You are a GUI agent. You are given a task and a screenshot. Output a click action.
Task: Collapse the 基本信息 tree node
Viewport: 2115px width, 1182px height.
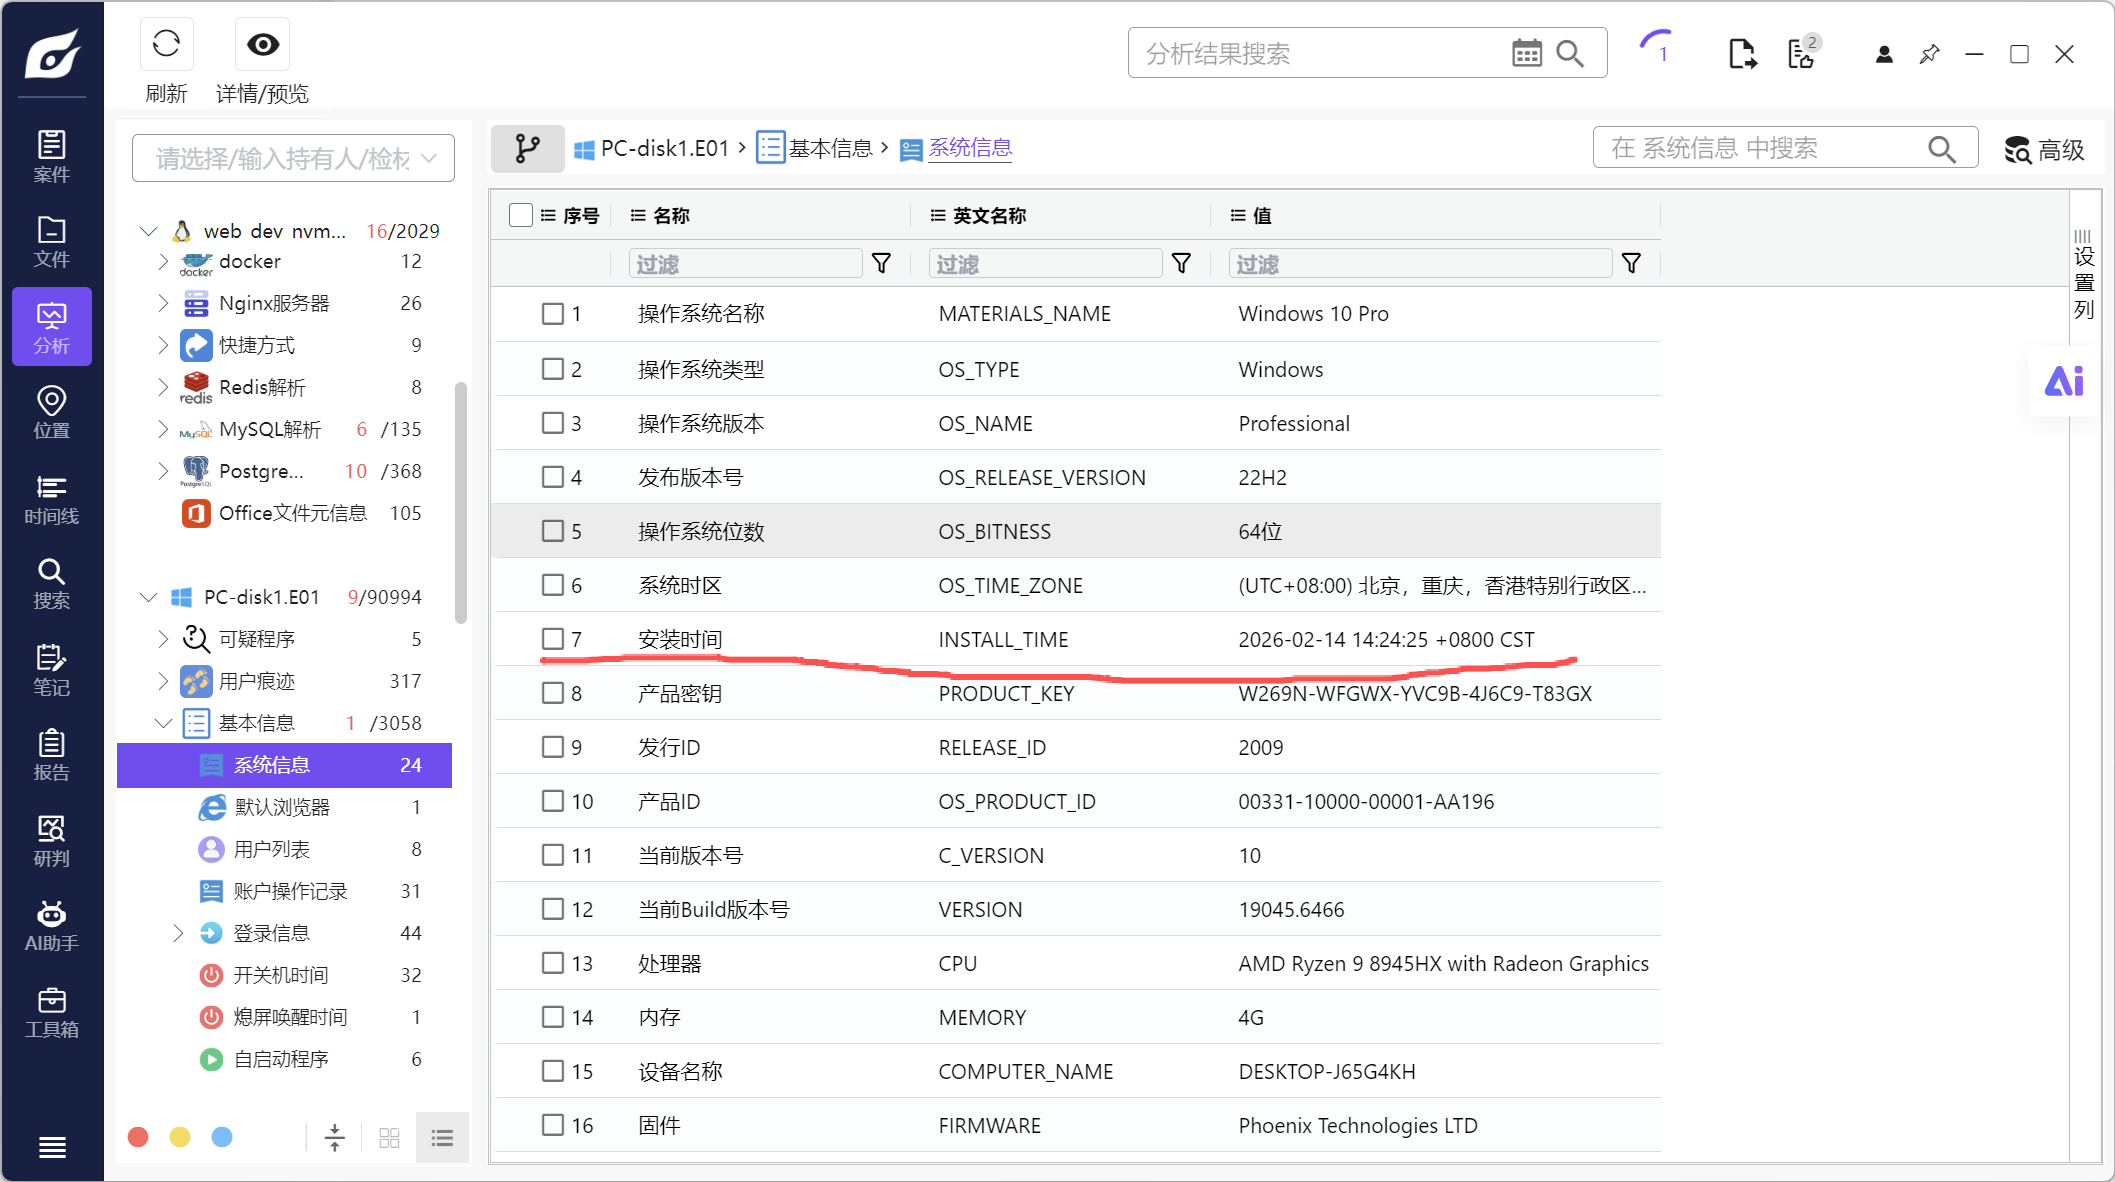point(163,723)
